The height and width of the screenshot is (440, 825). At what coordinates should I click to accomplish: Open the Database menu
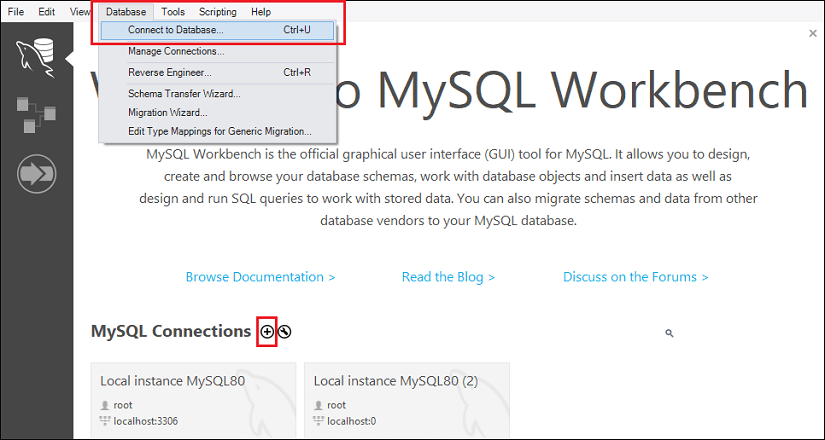[126, 12]
